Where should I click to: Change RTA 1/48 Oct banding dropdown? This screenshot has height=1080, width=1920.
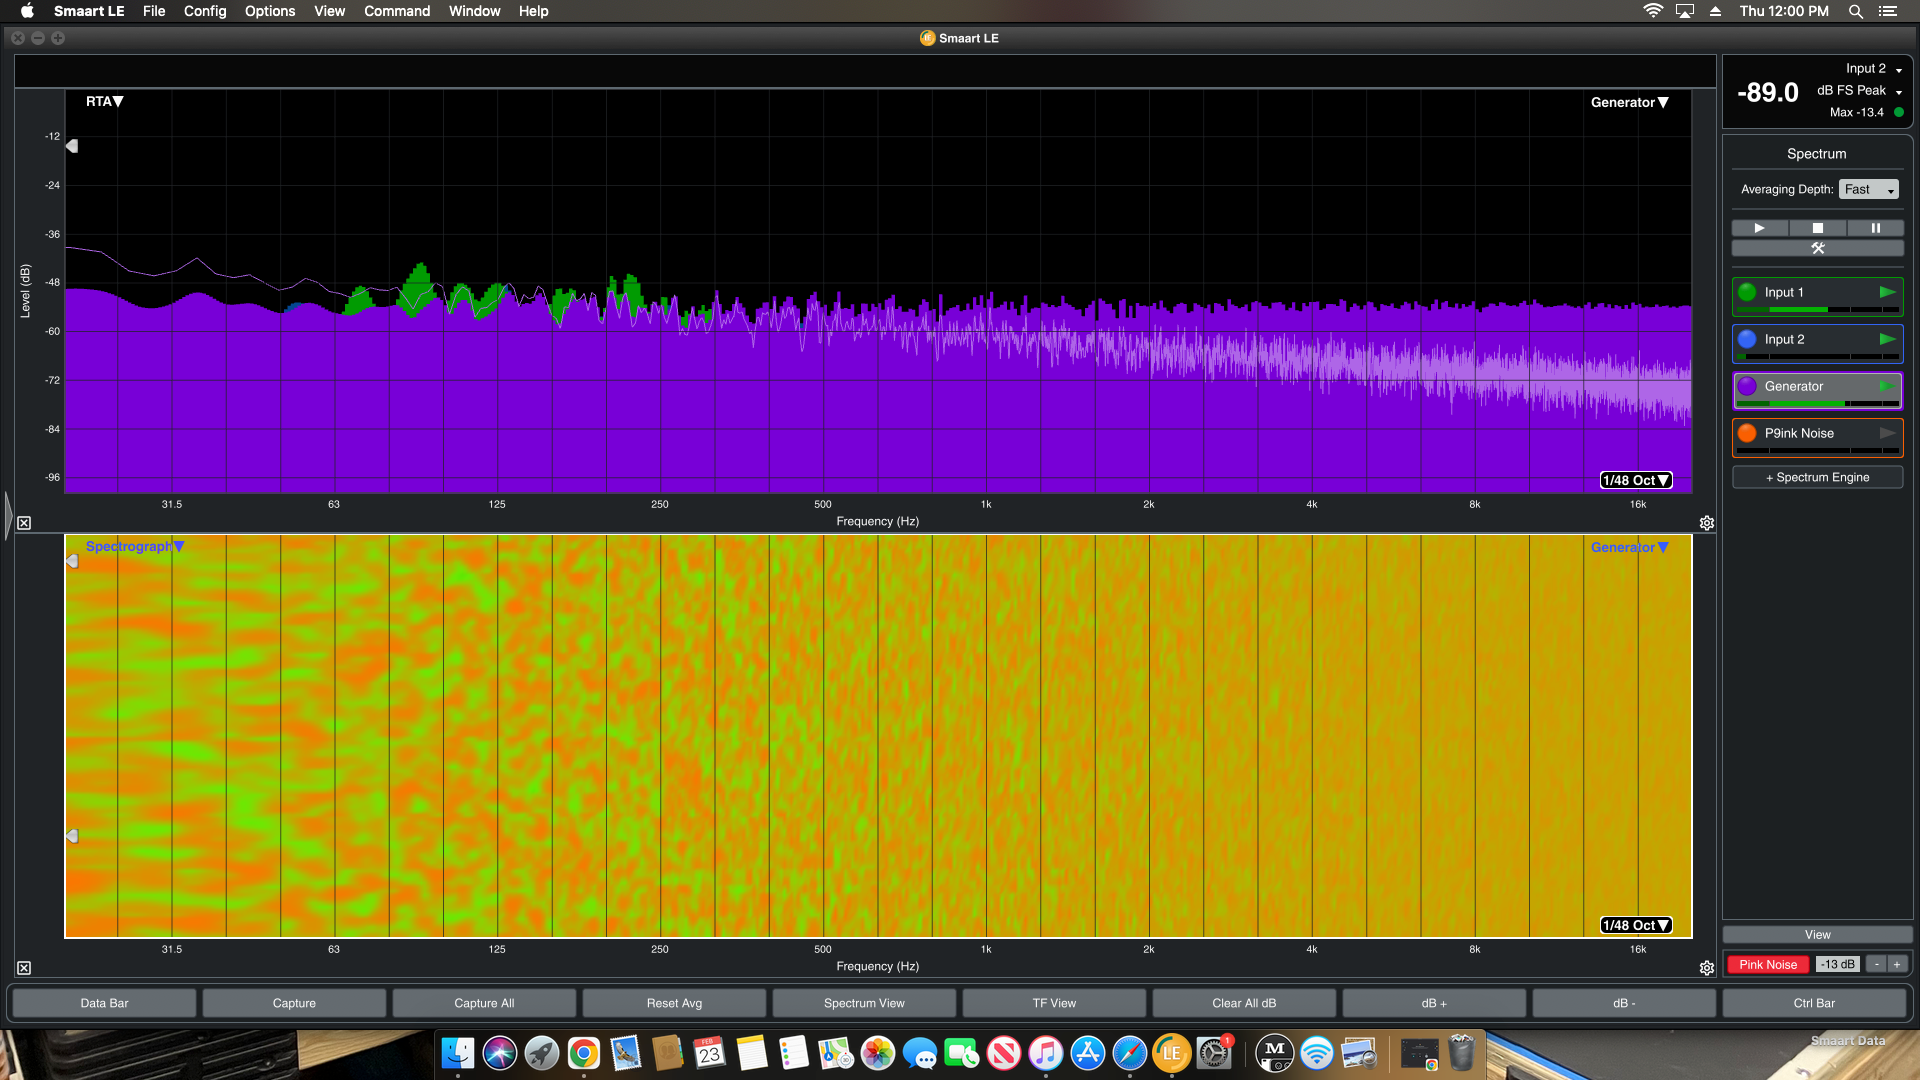click(x=1636, y=480)
